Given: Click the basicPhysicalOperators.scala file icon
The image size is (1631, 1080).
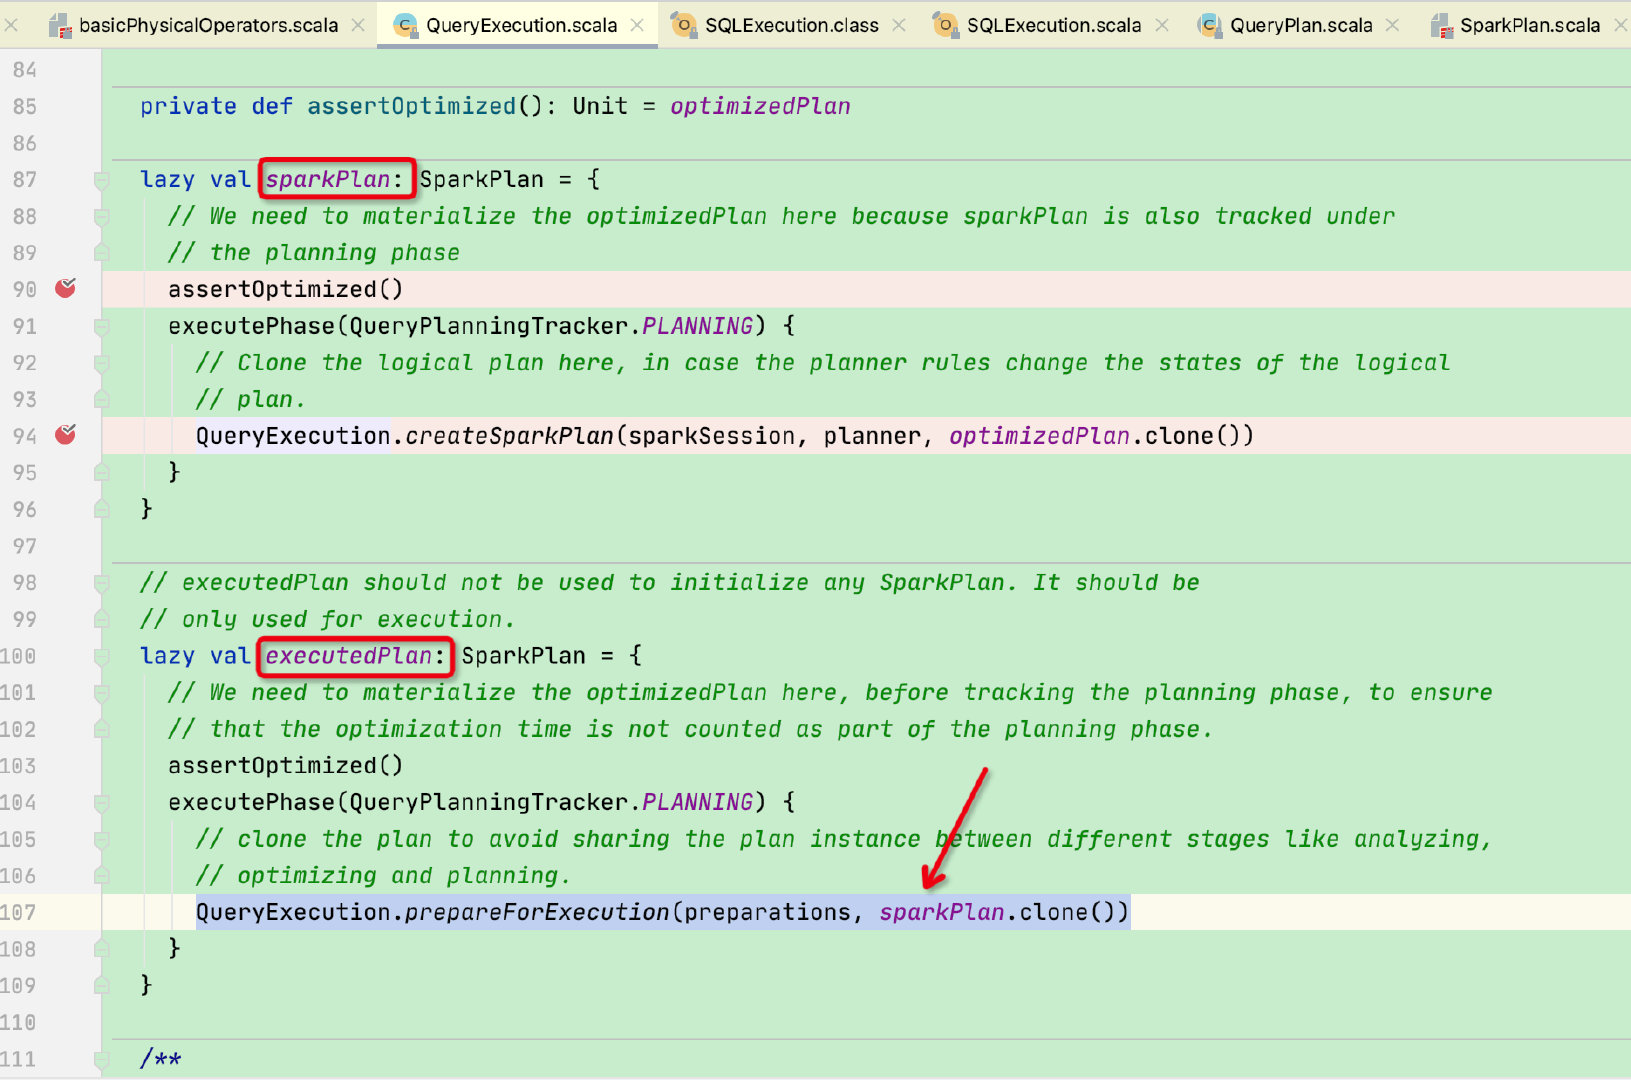Looking at the screenshot, I should pos(60,25).
